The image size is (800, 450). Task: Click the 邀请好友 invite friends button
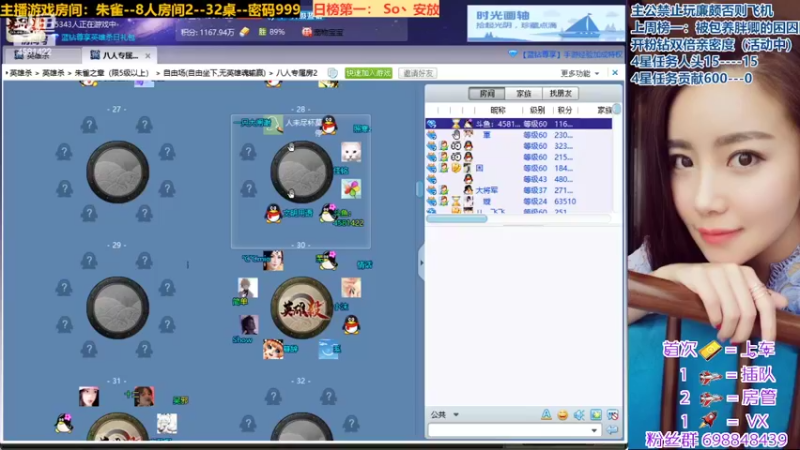pyautogui.click(x=418, y=73)
